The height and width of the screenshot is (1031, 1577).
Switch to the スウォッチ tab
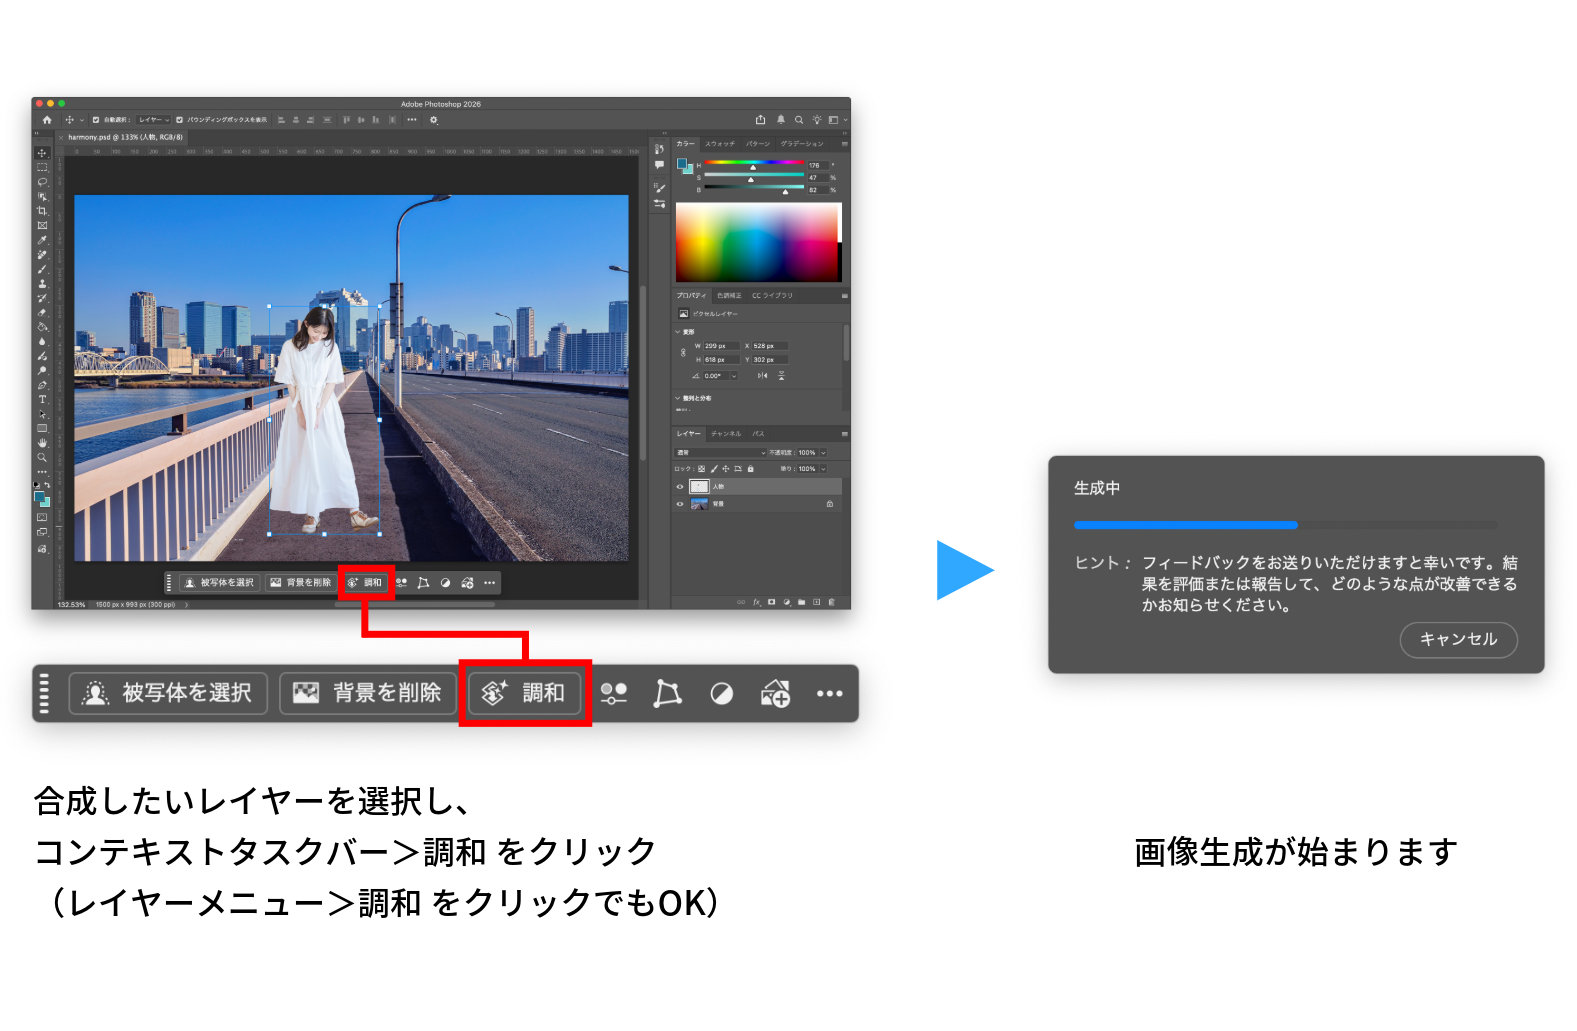[x=719, y=144]
